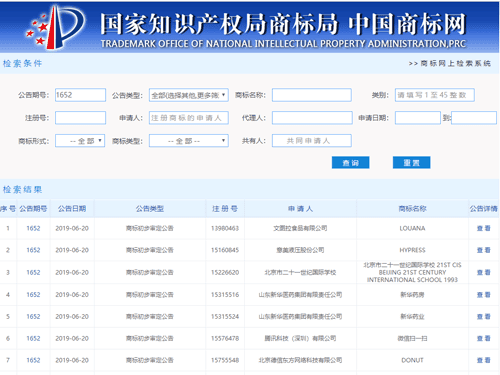Click registration number 15160845

click(225, 250)
